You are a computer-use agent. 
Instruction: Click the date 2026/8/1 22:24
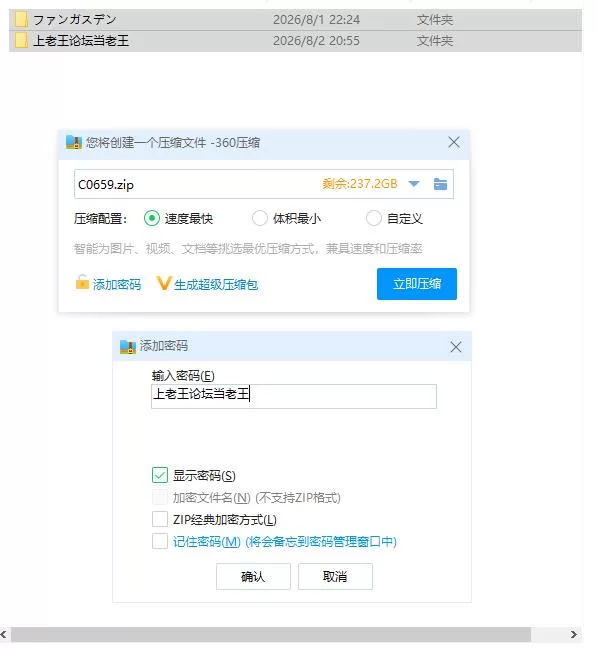(x=316, y=19)
